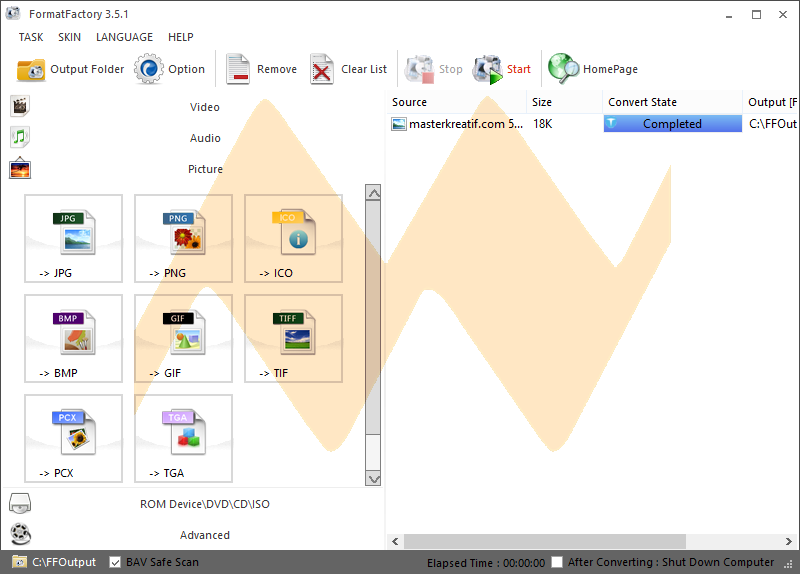This screenshot has height=574, width=800.
Task: Click the format list scroll up arrow
Action: [x=373, y=193]
